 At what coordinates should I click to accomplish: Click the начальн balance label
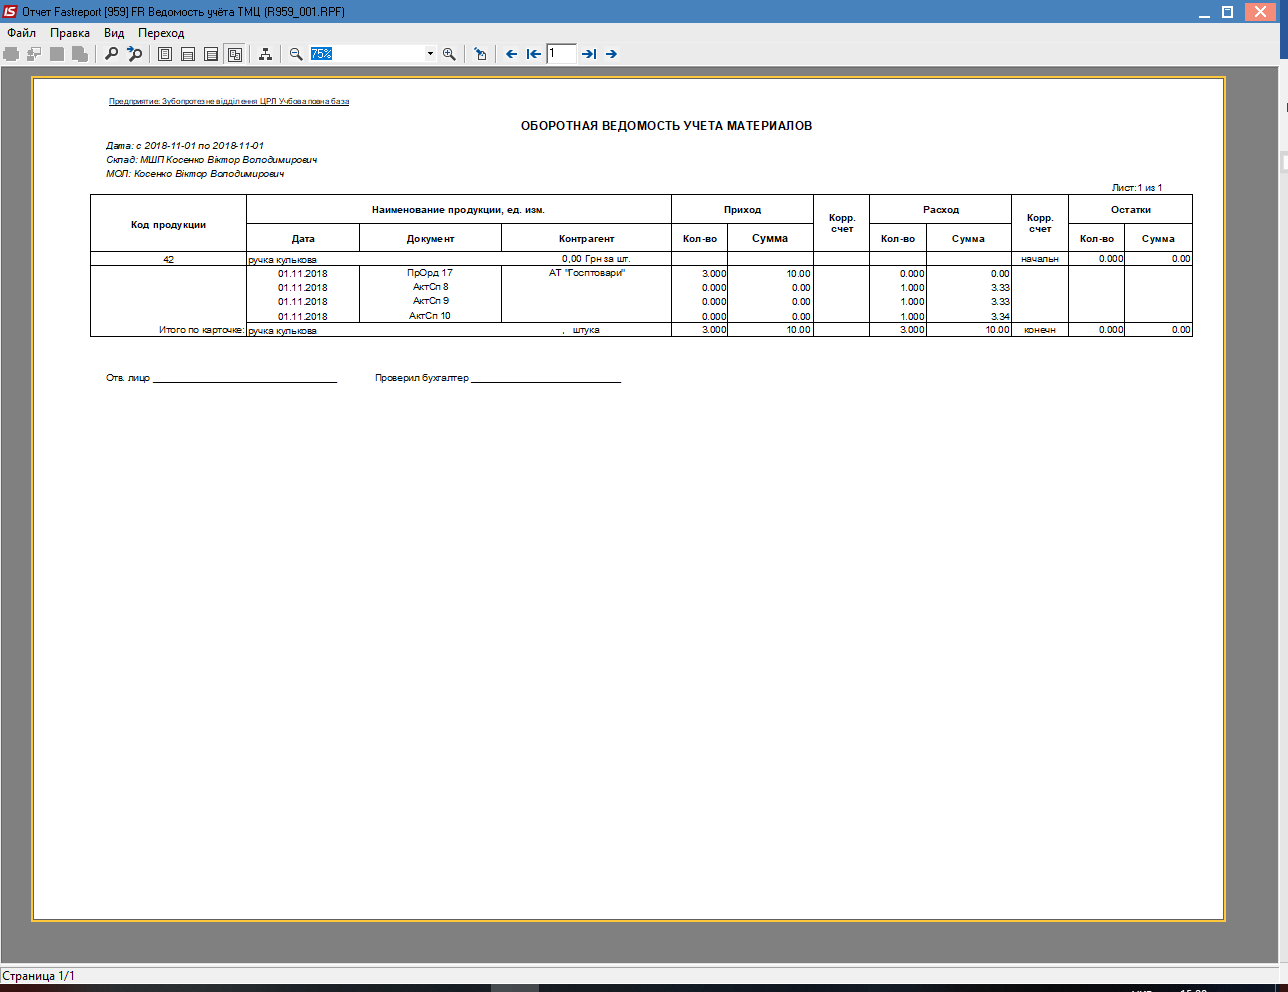coord(1040,259)
